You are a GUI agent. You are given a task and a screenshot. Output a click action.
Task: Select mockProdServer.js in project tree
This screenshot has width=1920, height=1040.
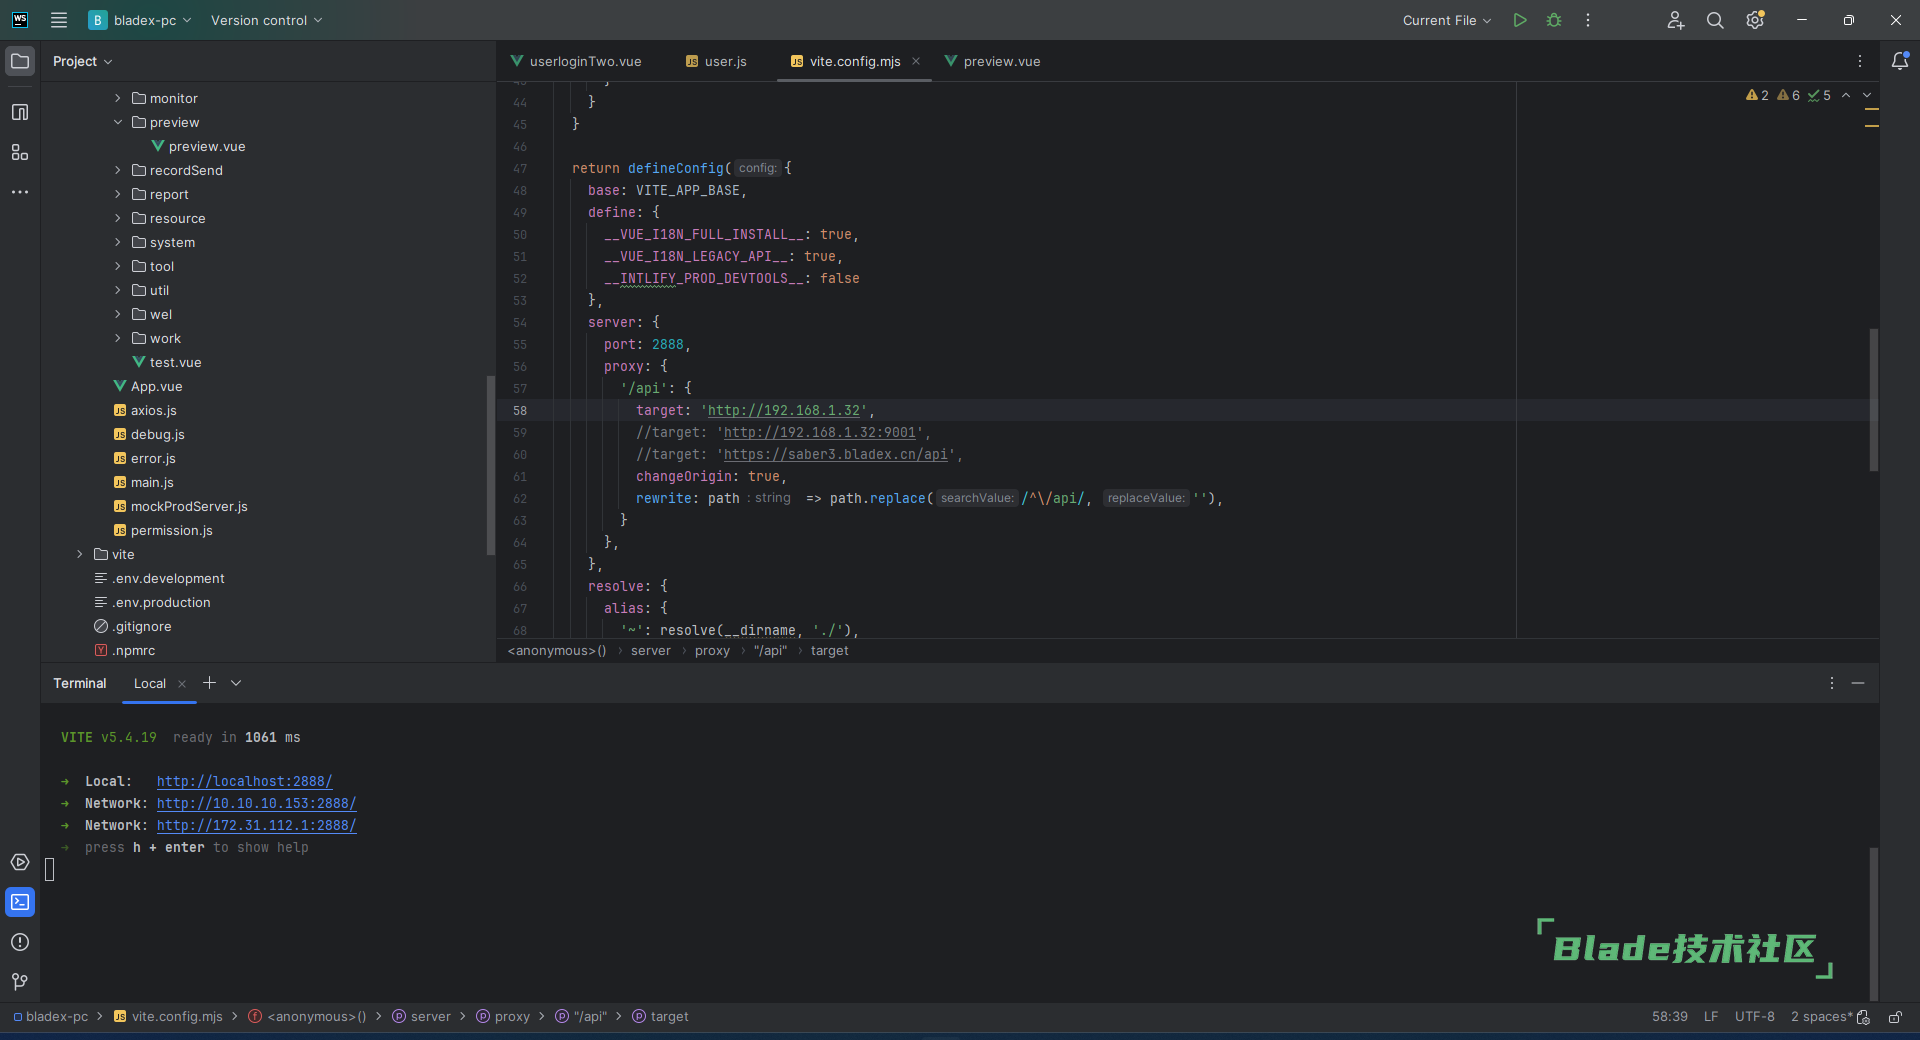[189, 506]
